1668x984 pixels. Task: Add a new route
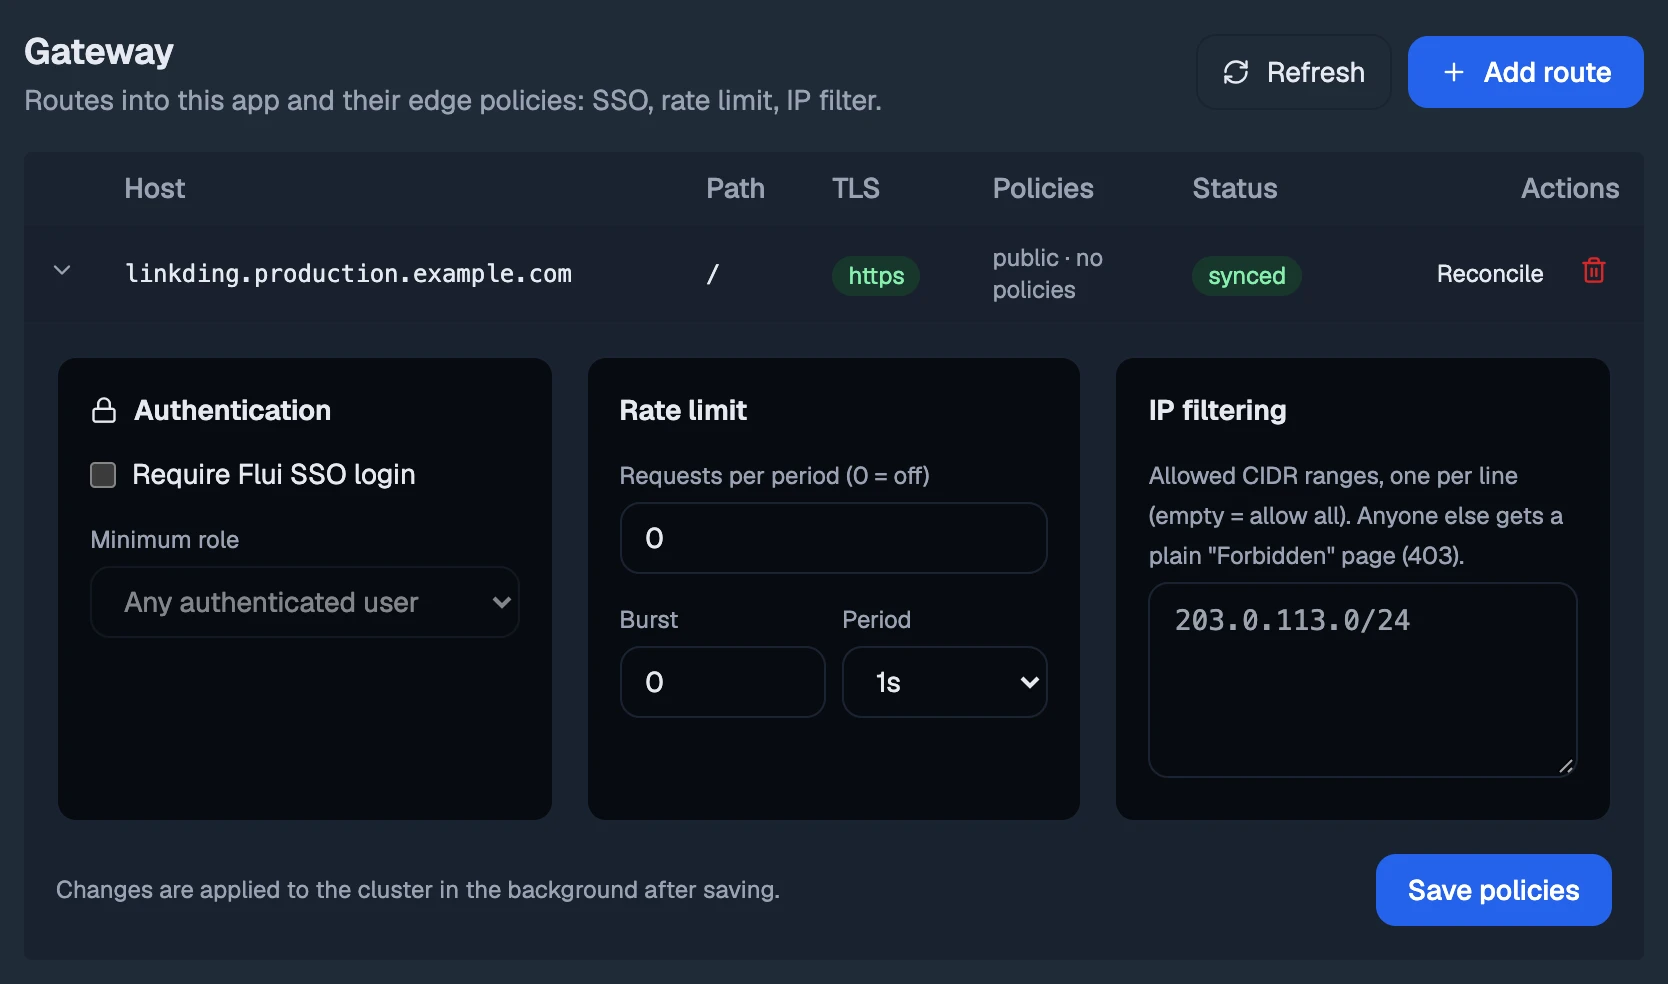1526,72
